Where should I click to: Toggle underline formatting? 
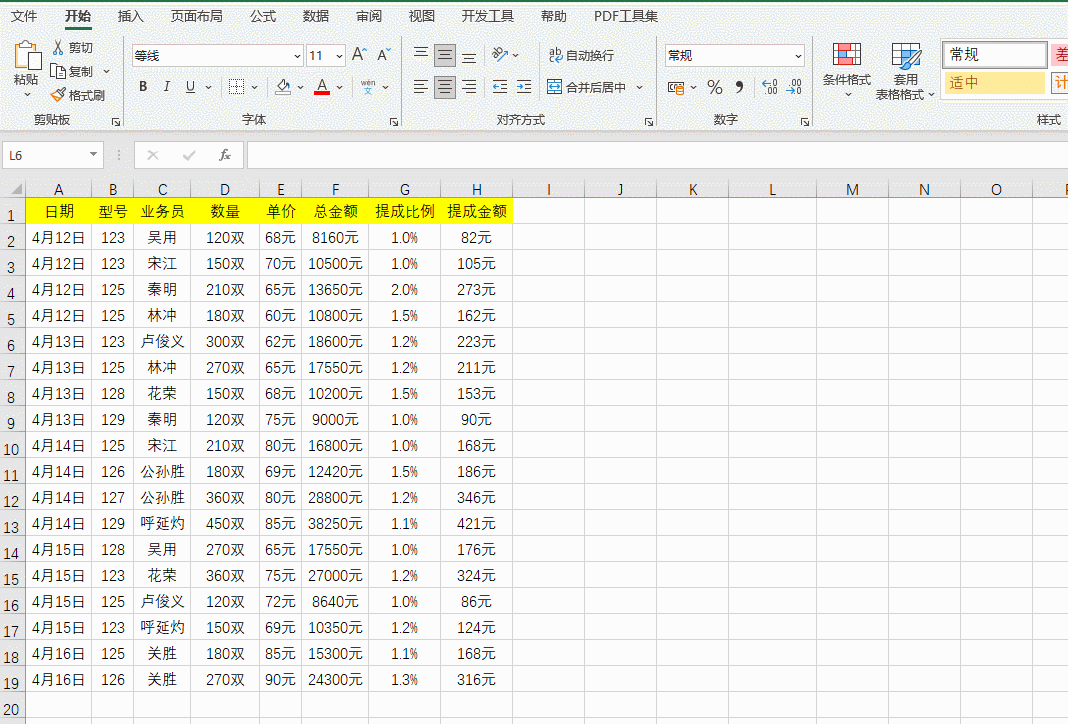pos(191,86)
